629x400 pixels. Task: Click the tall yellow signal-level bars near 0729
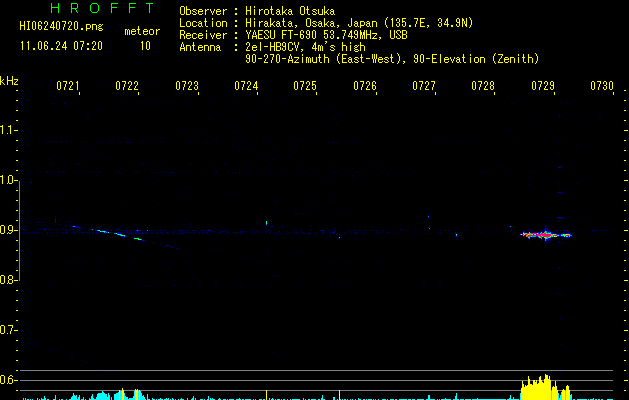coord(546,387)
